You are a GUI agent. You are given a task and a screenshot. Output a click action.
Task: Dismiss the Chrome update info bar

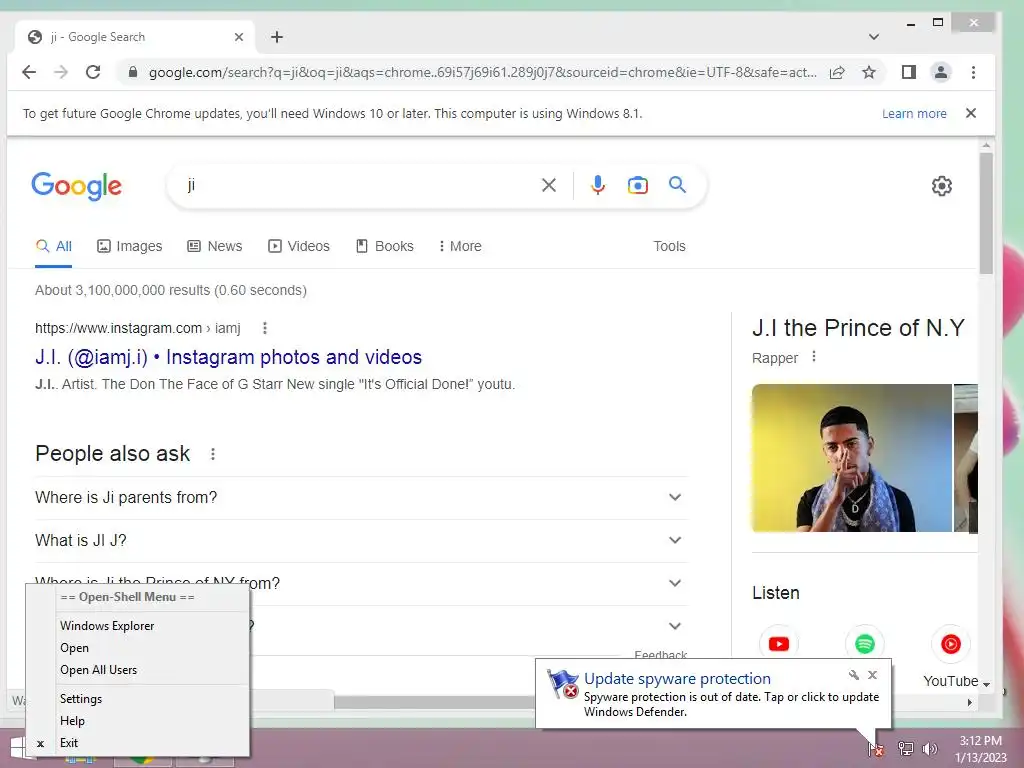(x=971, y=113)
